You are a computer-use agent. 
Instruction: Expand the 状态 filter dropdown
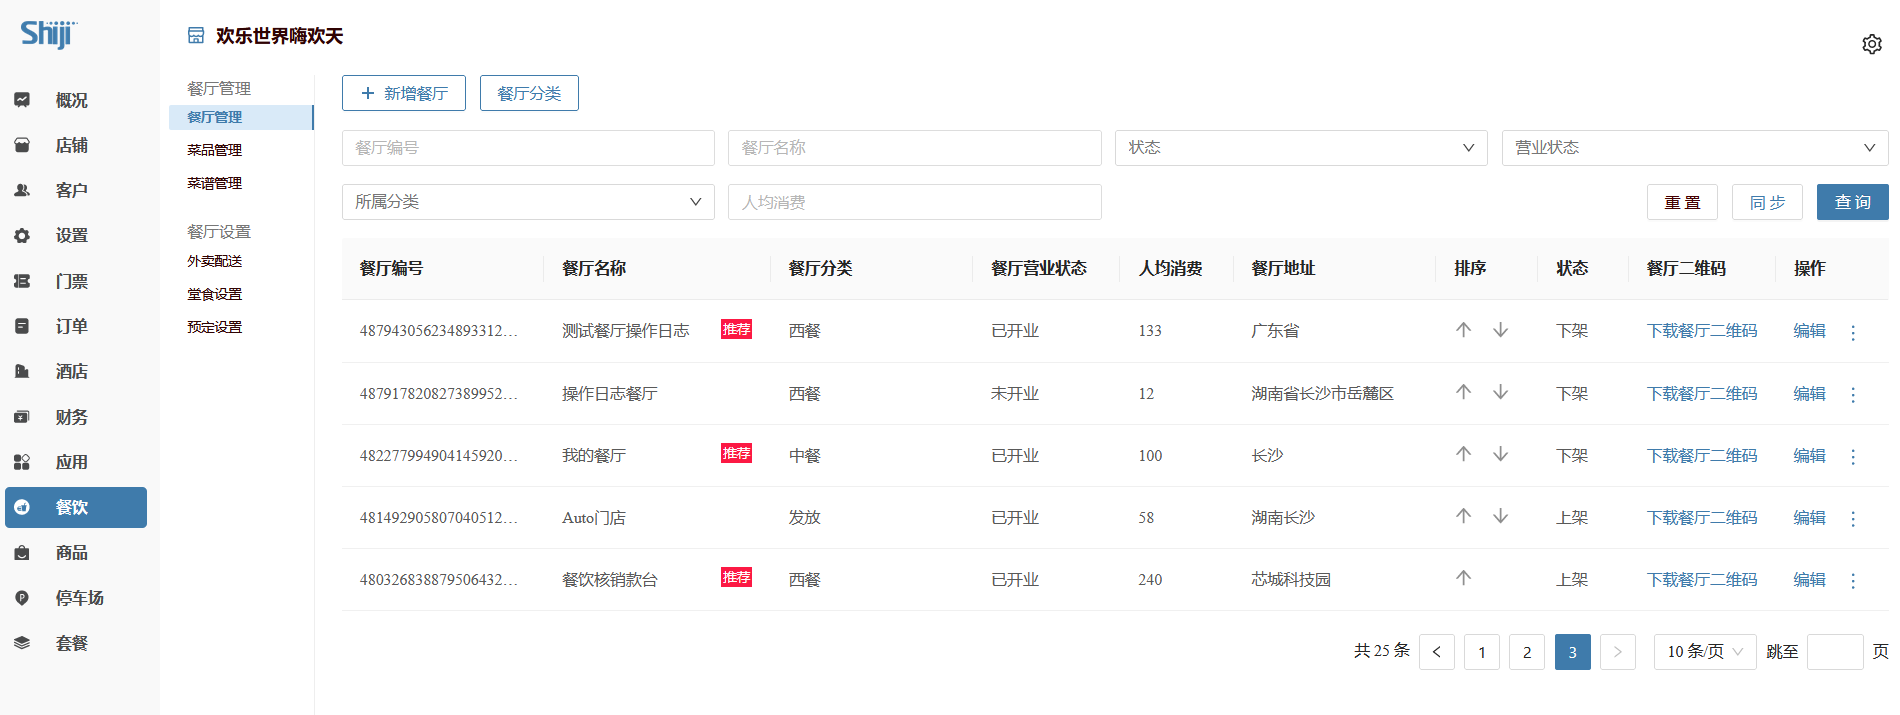(x=1300, y=148)
